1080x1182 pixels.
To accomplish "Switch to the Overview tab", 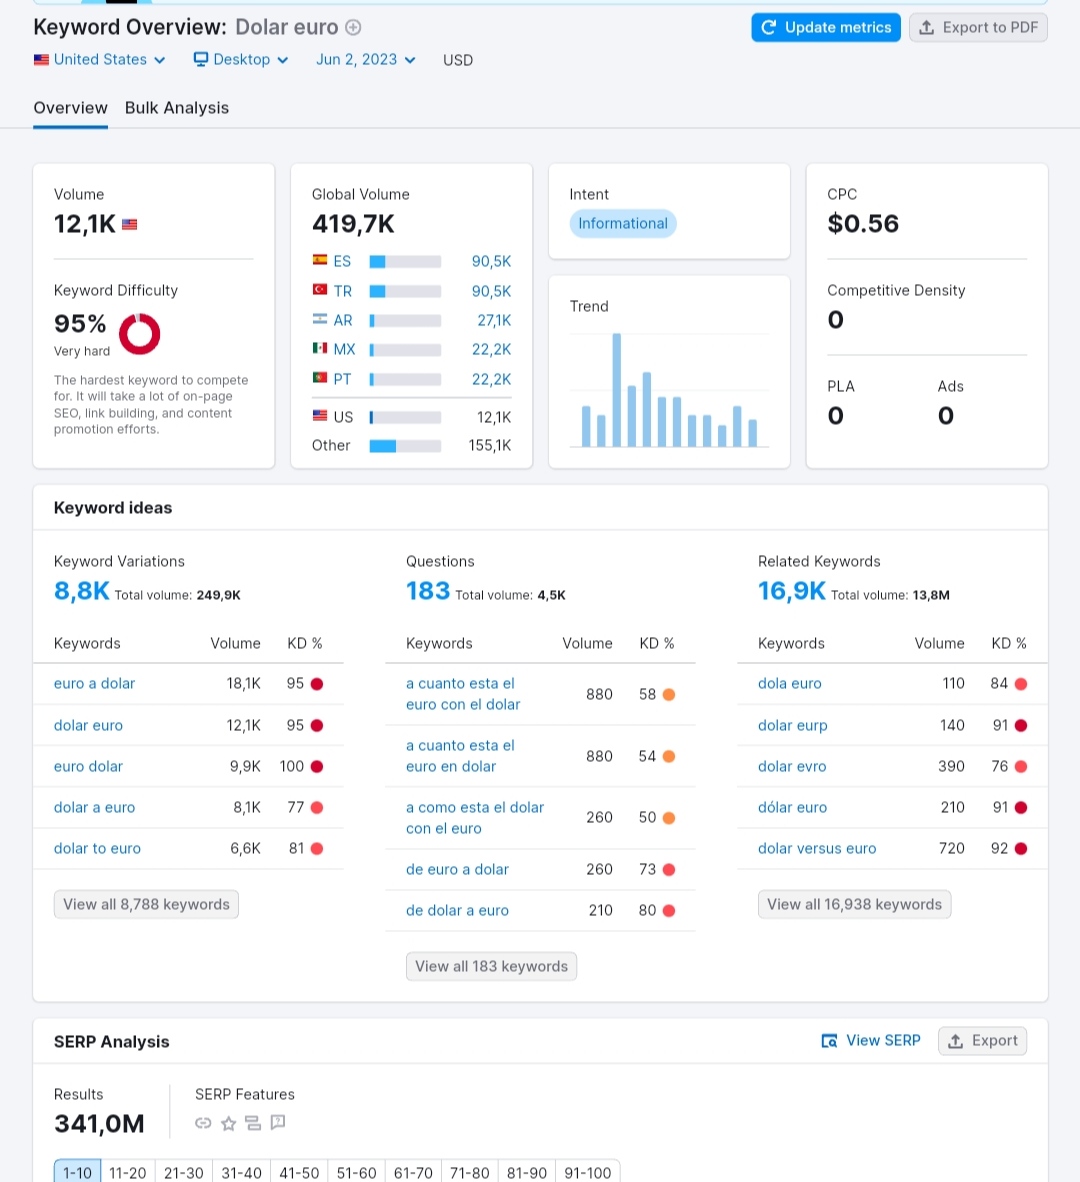I will click(x=70, y=108).
